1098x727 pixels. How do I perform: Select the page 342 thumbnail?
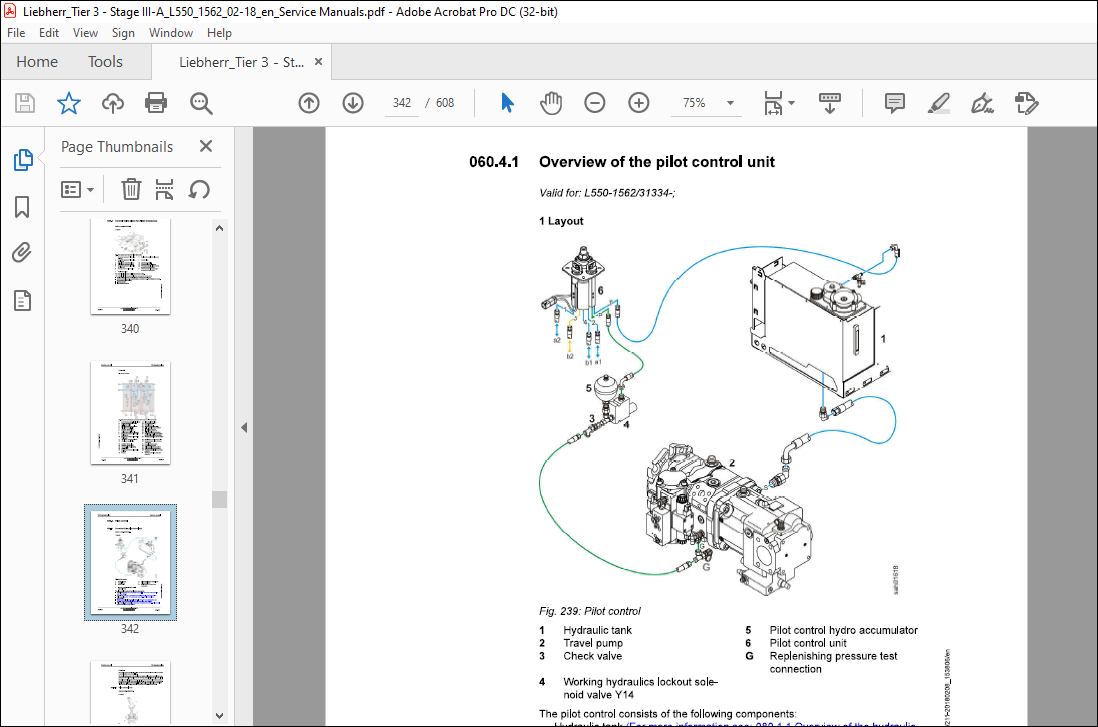tap(130, 562)
